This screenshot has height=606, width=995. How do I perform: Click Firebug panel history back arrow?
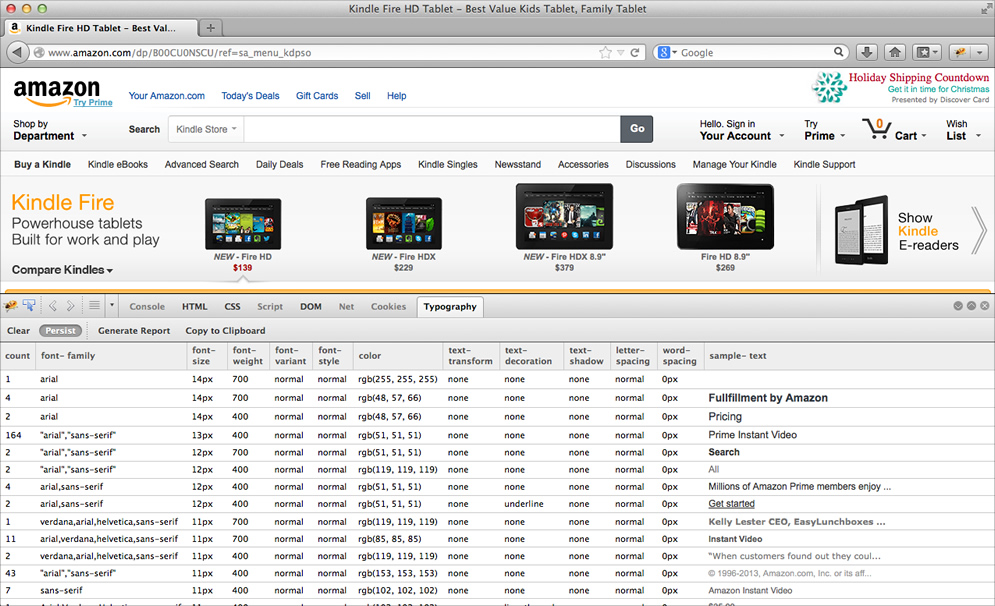[53, 306]
